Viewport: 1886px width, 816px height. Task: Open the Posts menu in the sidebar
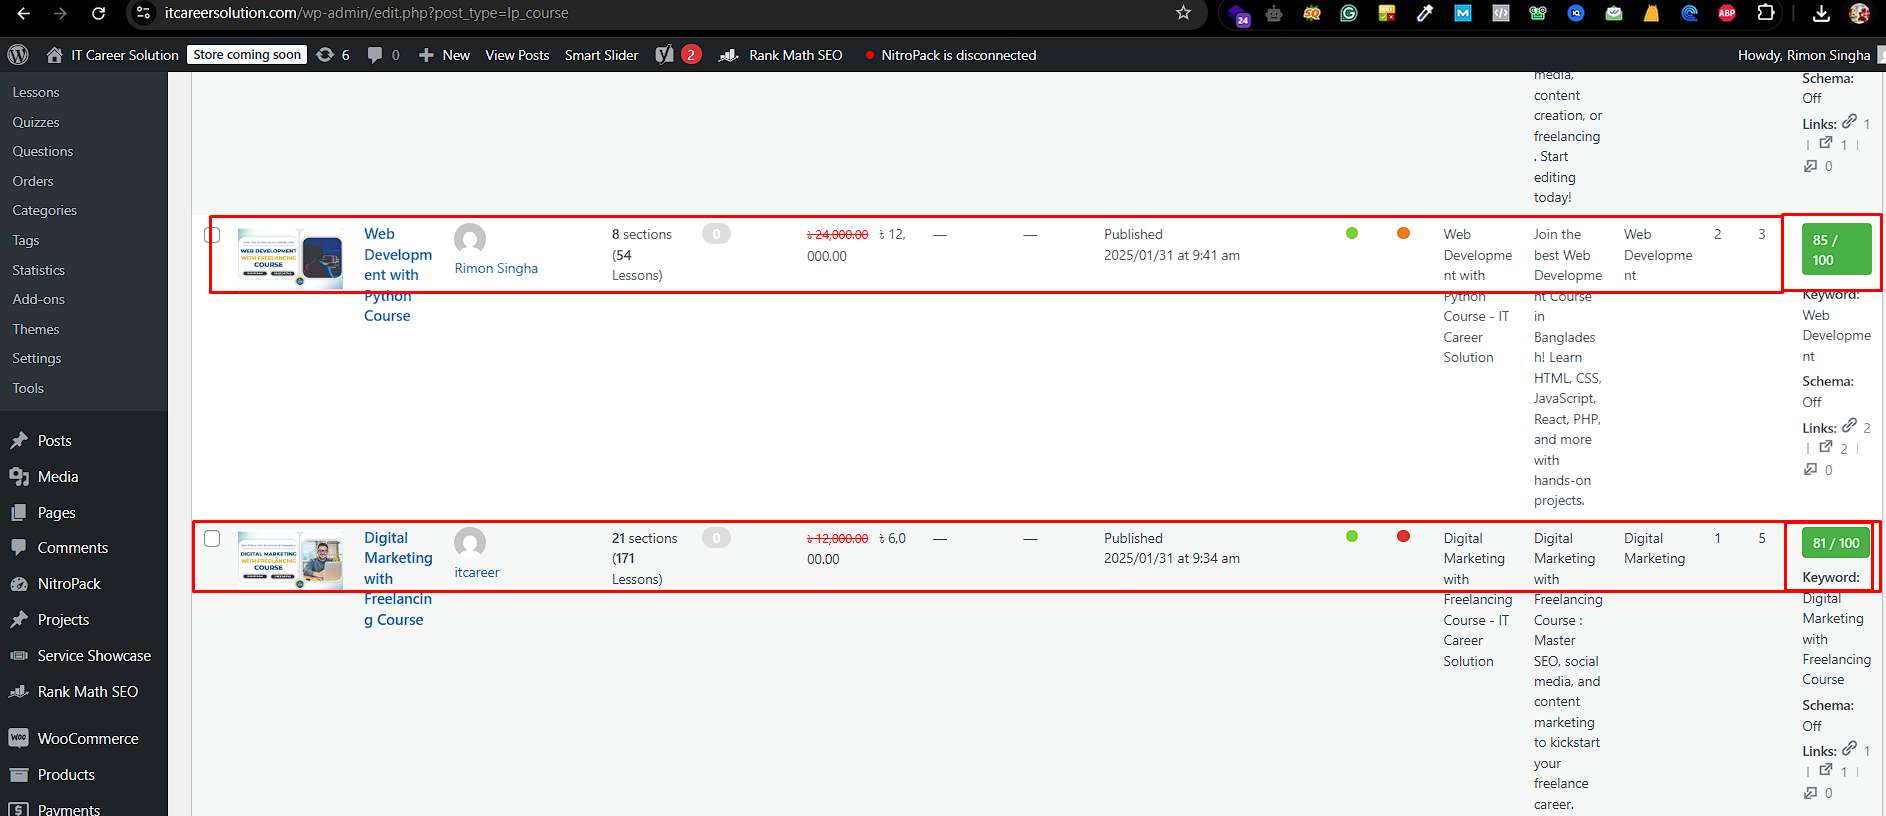54,441
